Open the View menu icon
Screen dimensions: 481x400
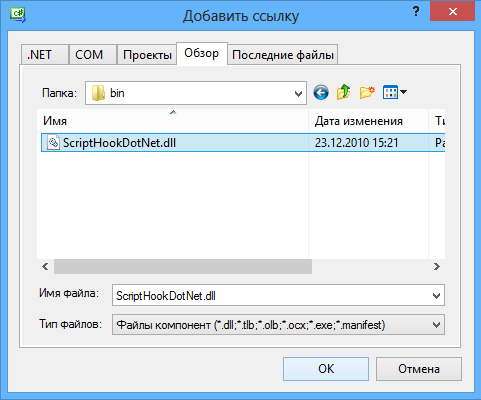[x=390, y=92]
